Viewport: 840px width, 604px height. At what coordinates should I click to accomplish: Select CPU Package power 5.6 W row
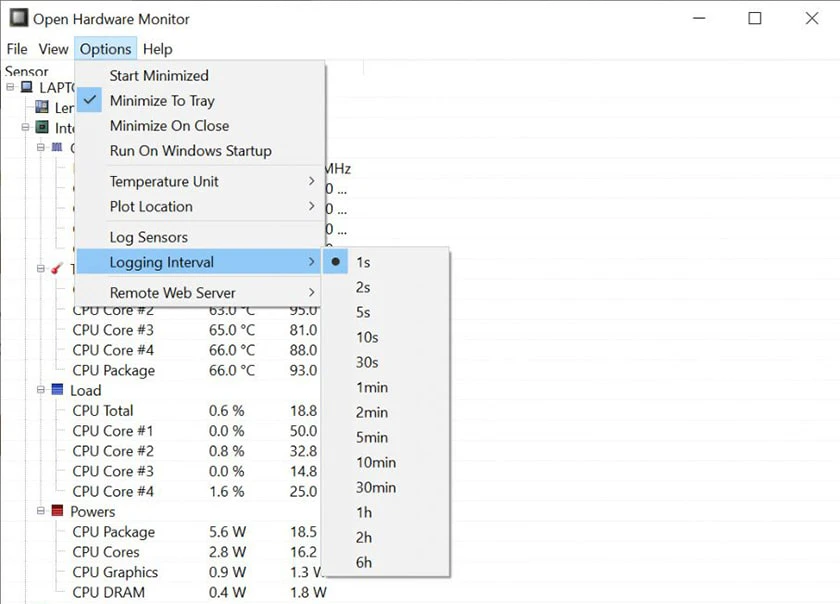(x=194, y=532)
